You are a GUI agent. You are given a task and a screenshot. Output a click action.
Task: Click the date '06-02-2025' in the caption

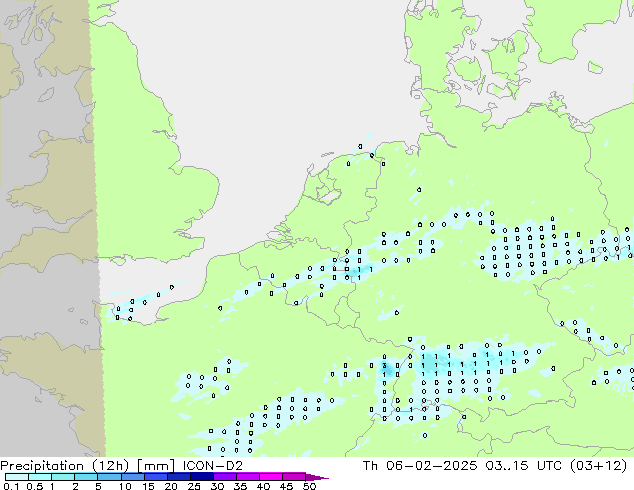point(431,466)
